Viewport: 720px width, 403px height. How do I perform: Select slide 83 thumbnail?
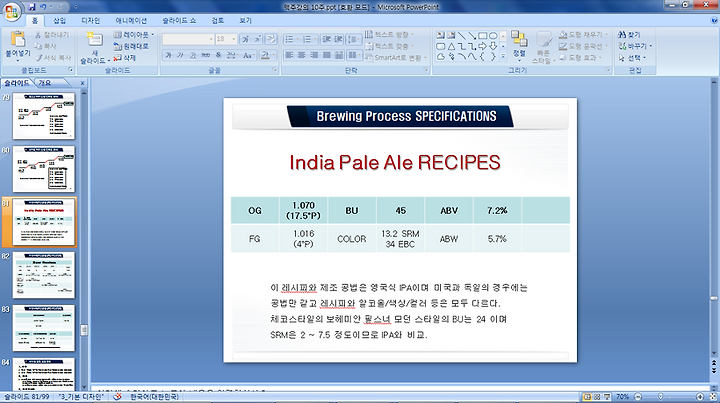pos(44,328)
